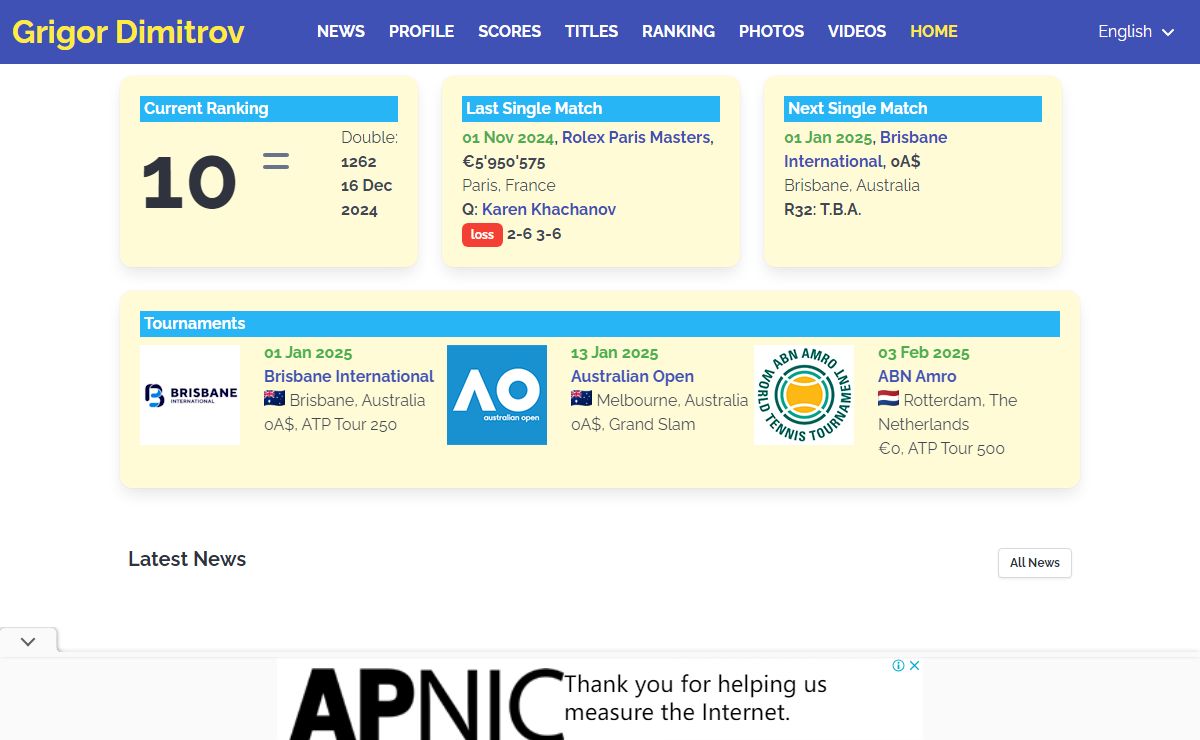Viewport: 1200px width, 740px height.
Task: Select the SCORES menu item
Action: pos(509,32)
